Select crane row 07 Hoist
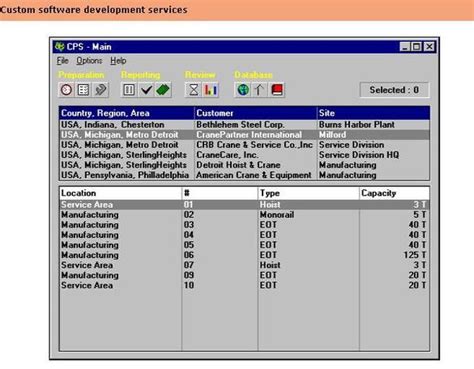474x369 pixels. point(245,265)
